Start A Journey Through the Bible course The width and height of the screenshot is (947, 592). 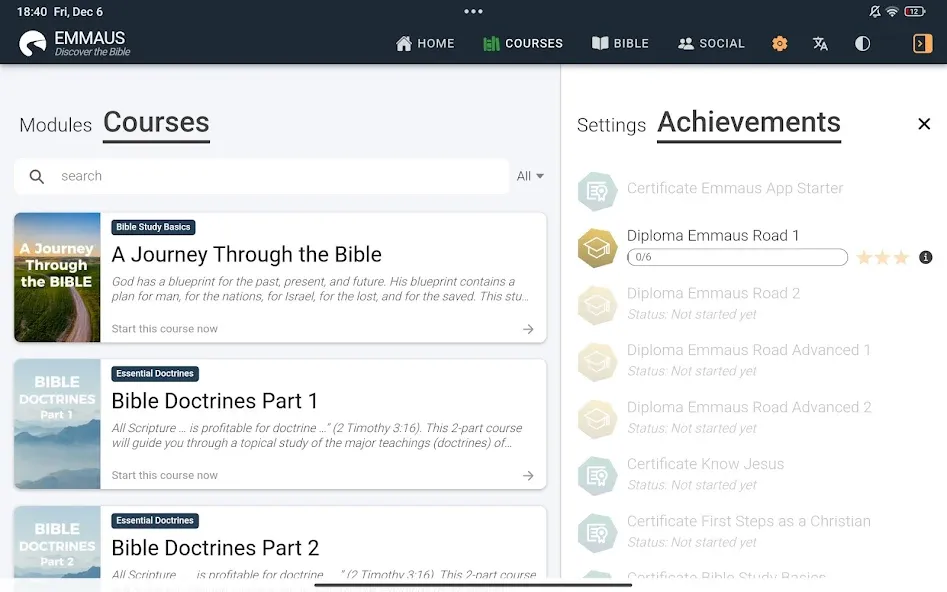click(x=164, y=329)
